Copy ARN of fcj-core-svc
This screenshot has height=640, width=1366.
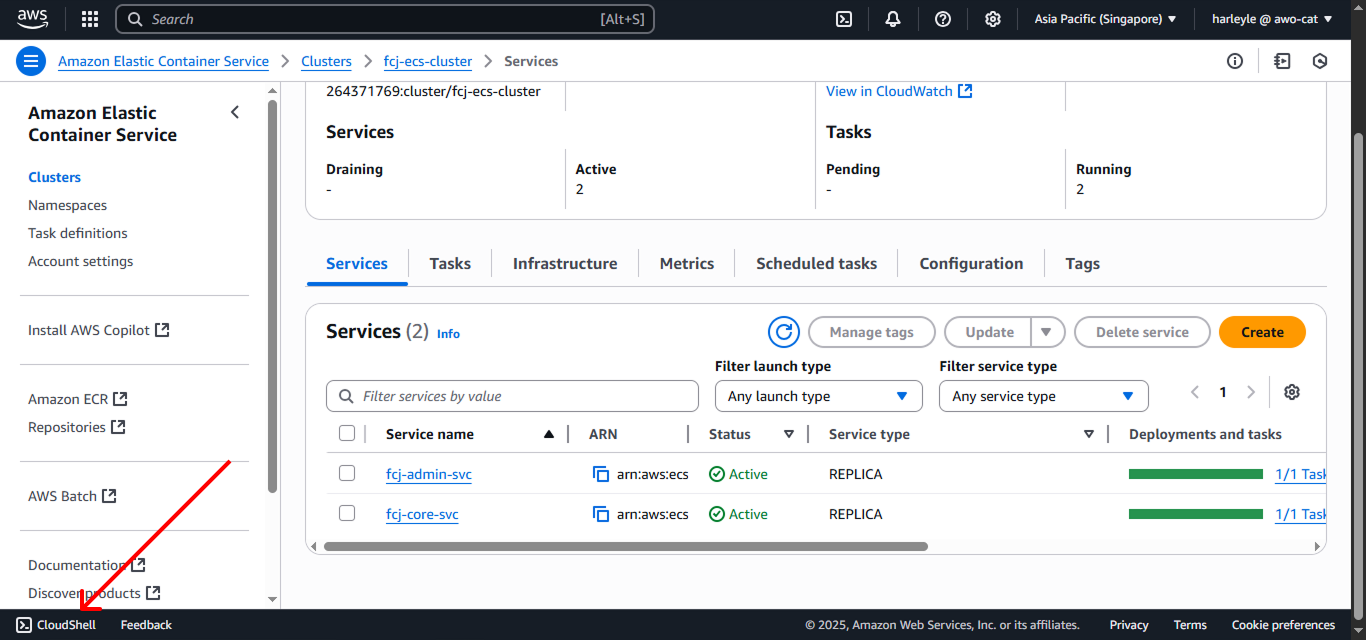(x=601, y=514)
